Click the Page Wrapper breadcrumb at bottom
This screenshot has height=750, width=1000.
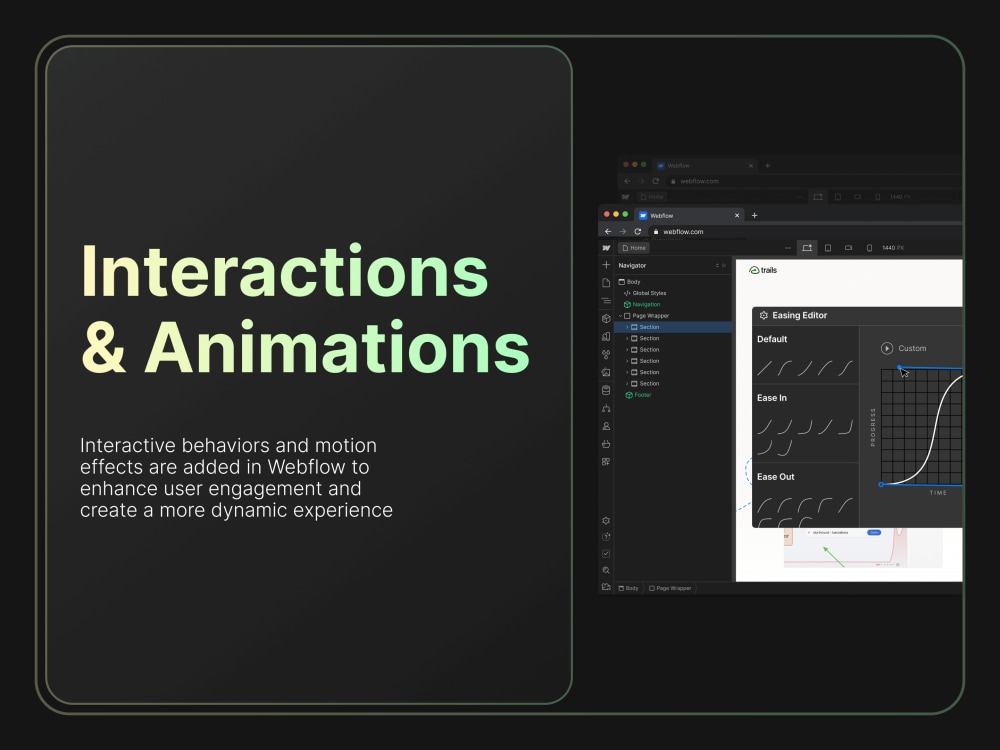coord(670,589)
